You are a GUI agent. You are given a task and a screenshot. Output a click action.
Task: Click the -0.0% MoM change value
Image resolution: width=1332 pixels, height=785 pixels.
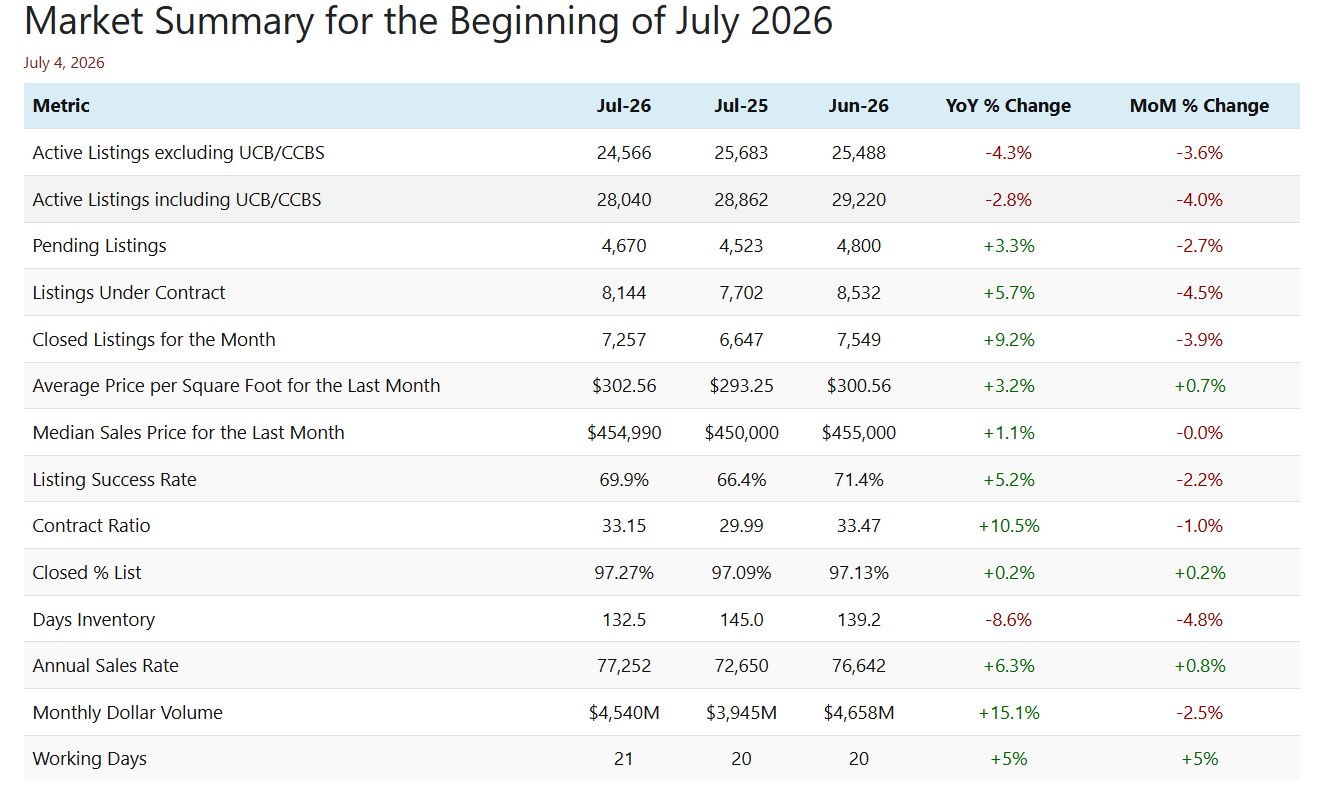[x=1200, y=433]
